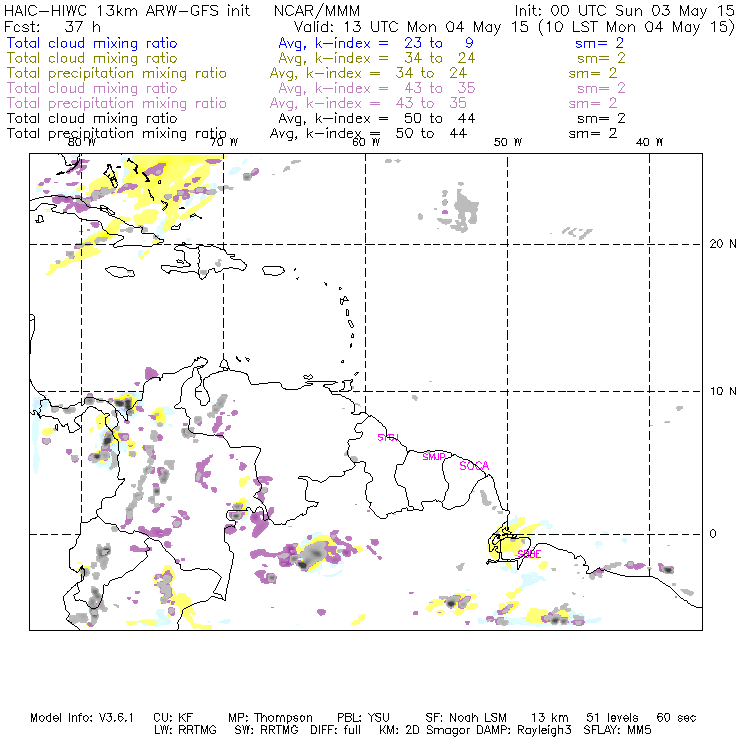Viewport: 740px width, 740px height.
Task: Click the '60 W' longitude label
Action: tap(366, 142)
